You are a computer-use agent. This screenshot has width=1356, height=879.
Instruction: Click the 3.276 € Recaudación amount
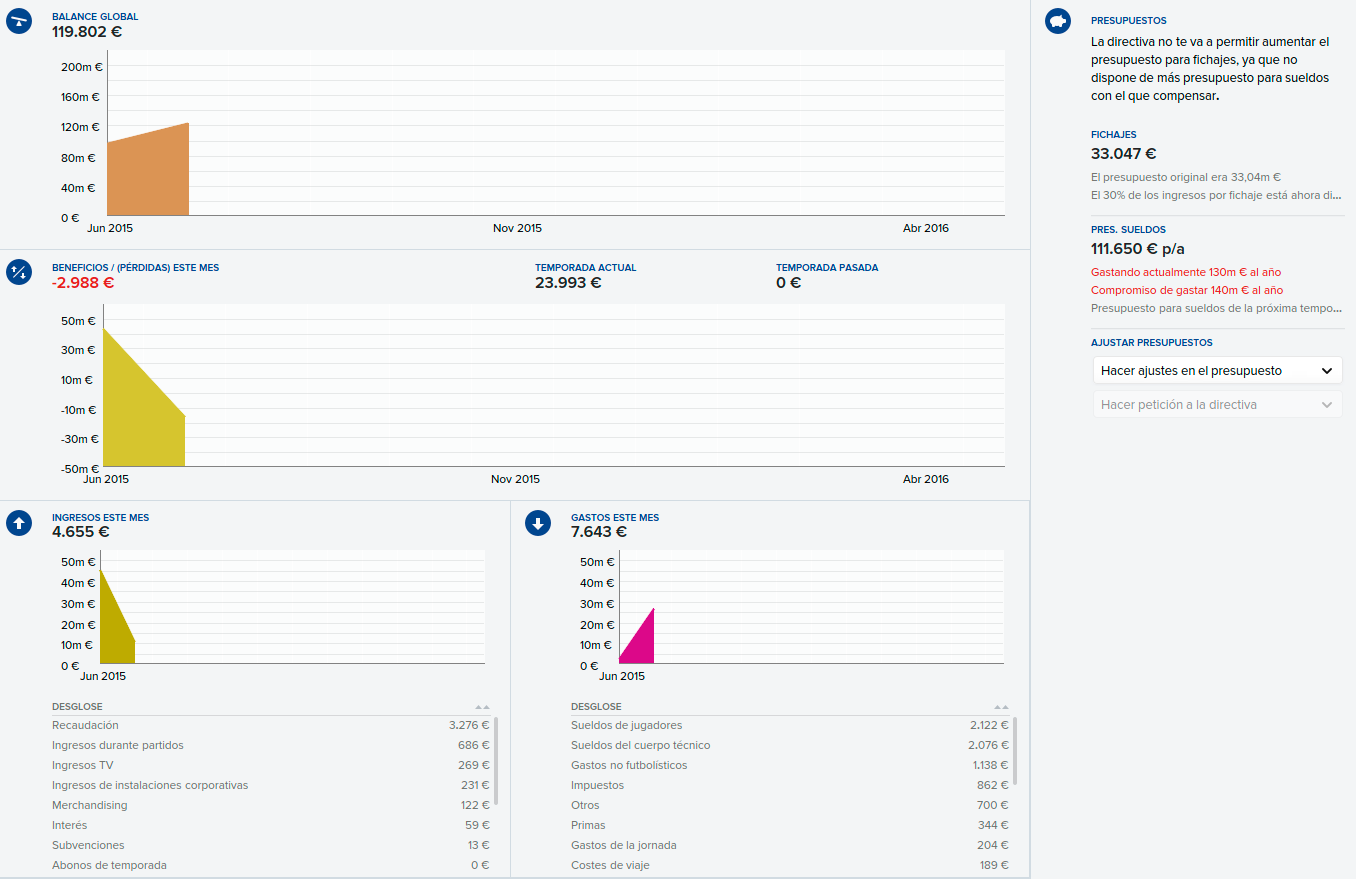(469, 725)
